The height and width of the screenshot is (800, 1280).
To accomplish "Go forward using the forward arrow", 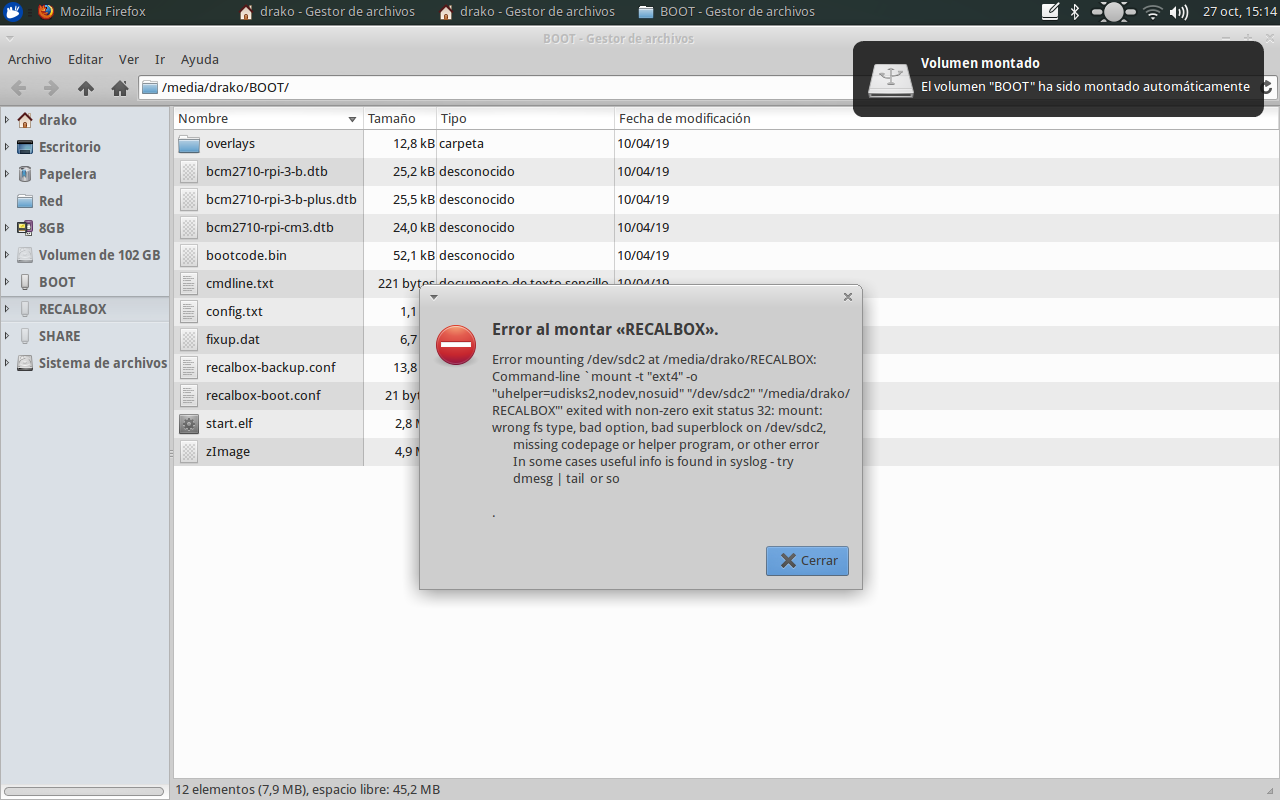I will (52, 88).
